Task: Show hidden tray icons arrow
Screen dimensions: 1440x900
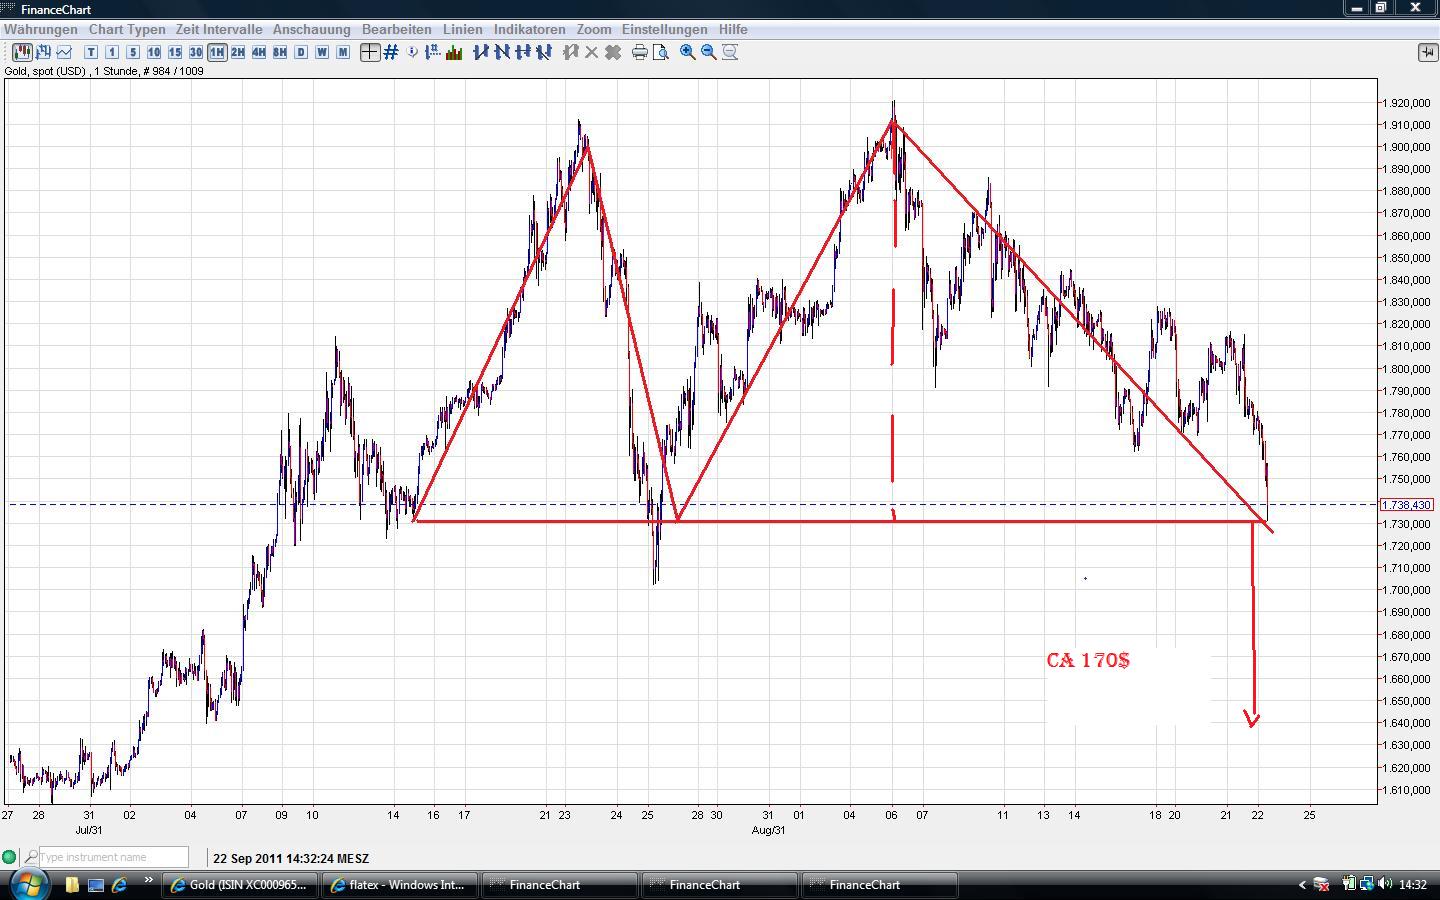Action: click(x=1302, y=884)
